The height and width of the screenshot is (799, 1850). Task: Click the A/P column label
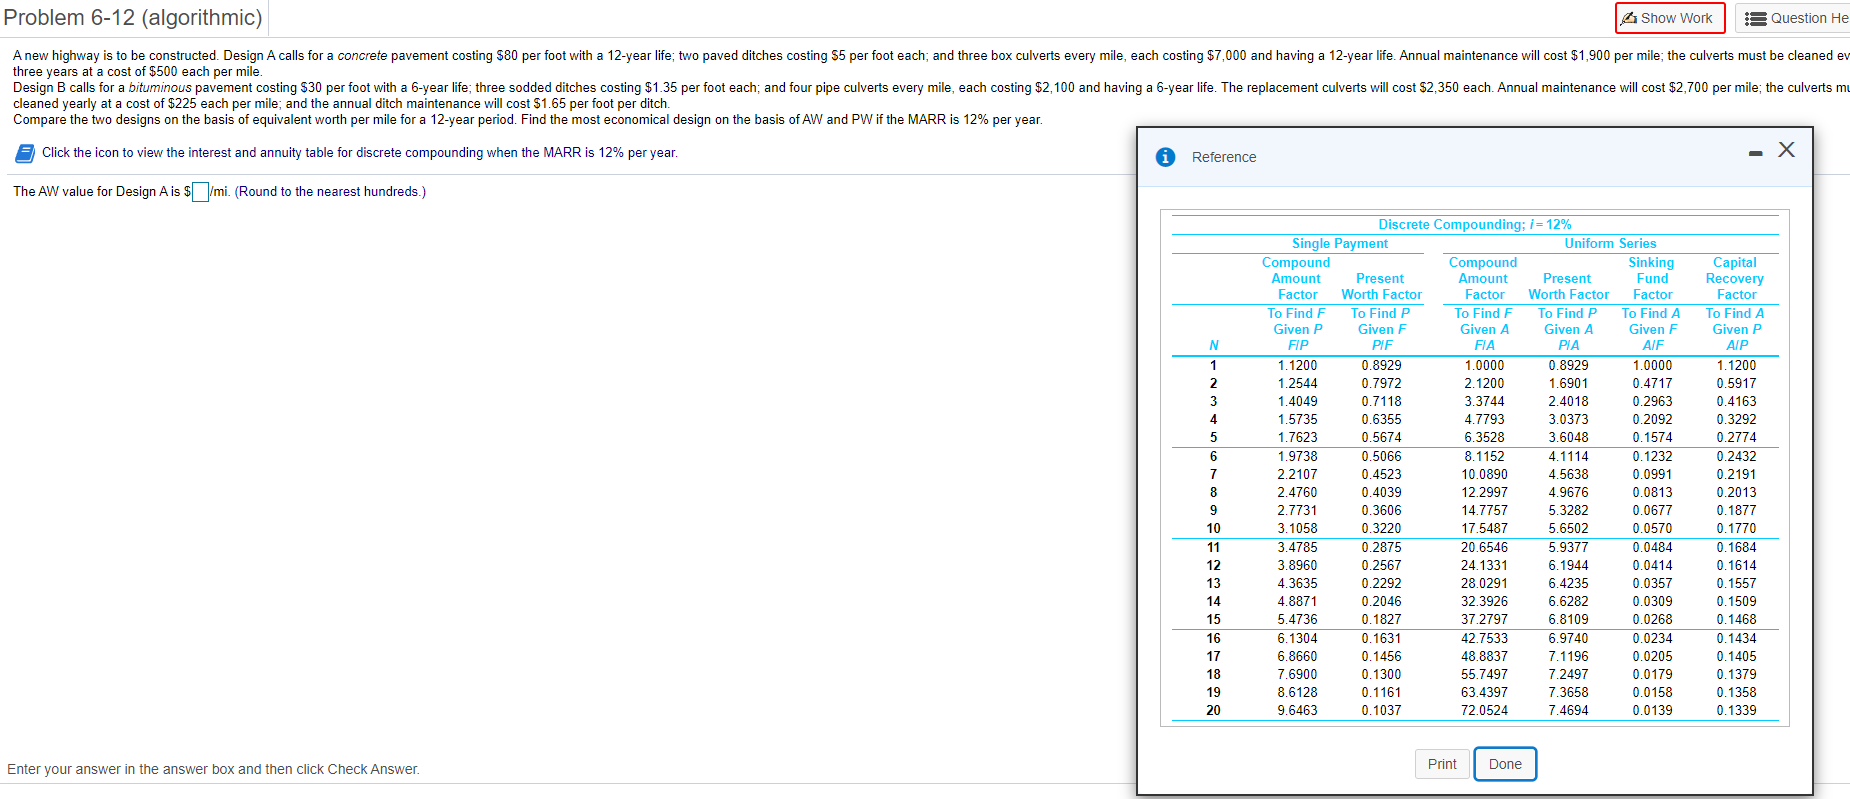point(1737,345)
